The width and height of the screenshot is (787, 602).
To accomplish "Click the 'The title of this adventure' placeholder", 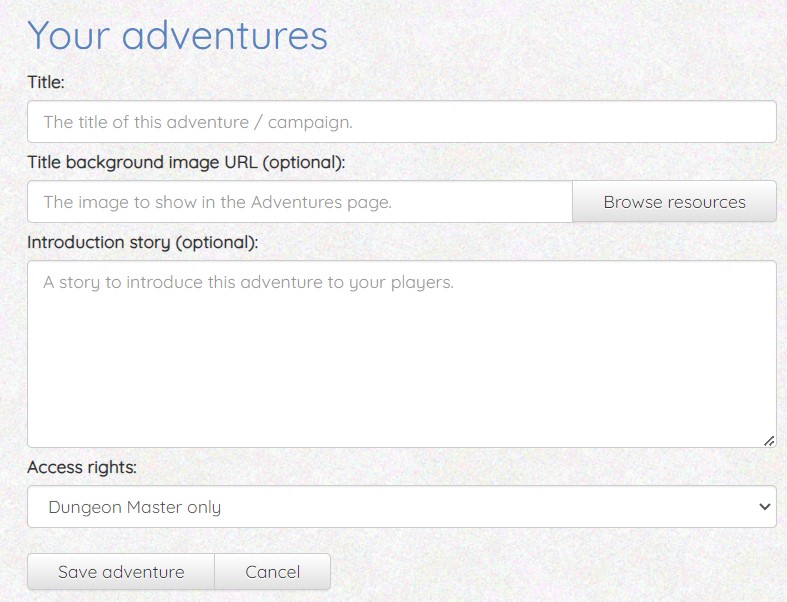I will coord(197,122).
